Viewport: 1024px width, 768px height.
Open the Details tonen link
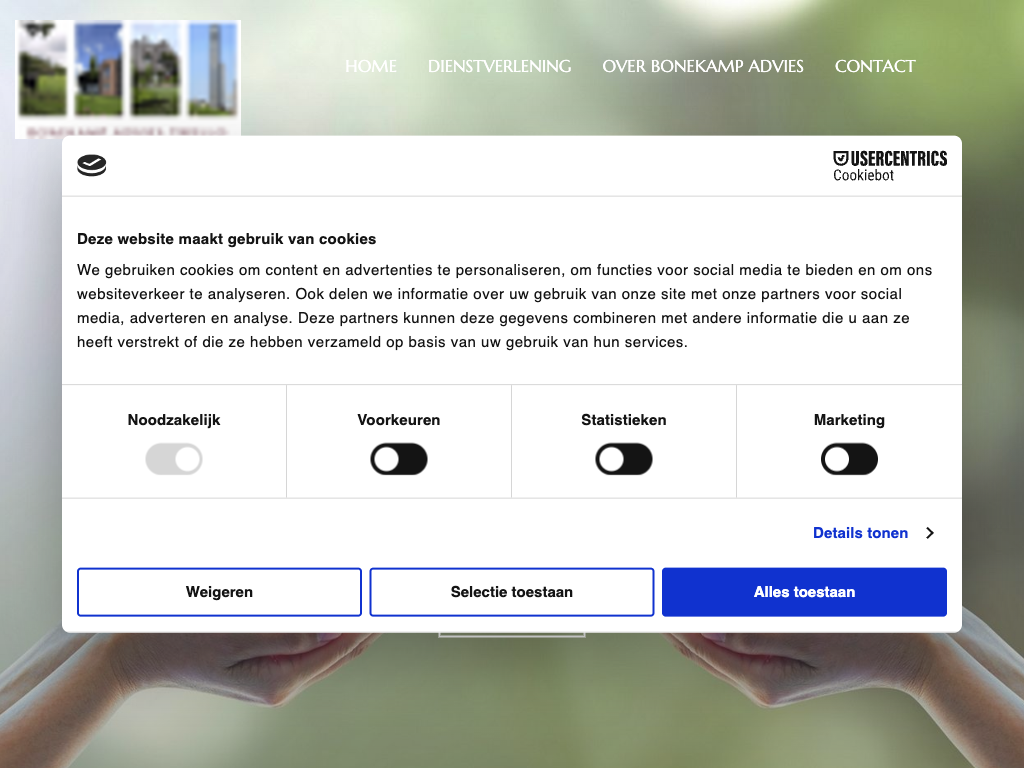pos(860,533)
